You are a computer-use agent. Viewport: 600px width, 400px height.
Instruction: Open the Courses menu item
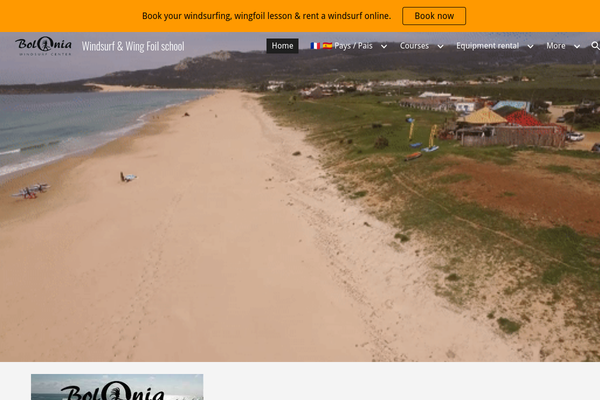coord(414,46)
